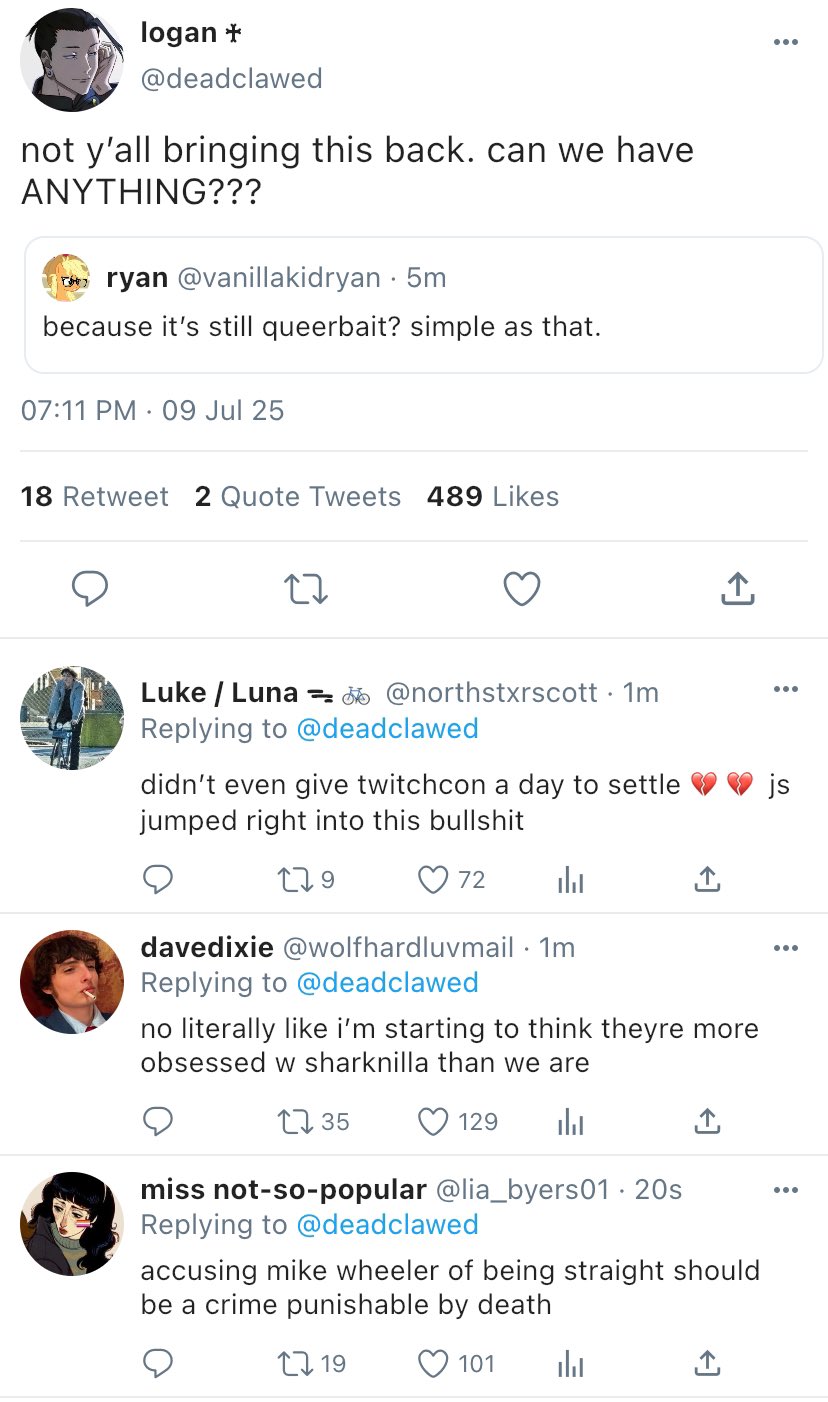Reply to logan's main tweet
828x1402 pixels.
(90, 589)
